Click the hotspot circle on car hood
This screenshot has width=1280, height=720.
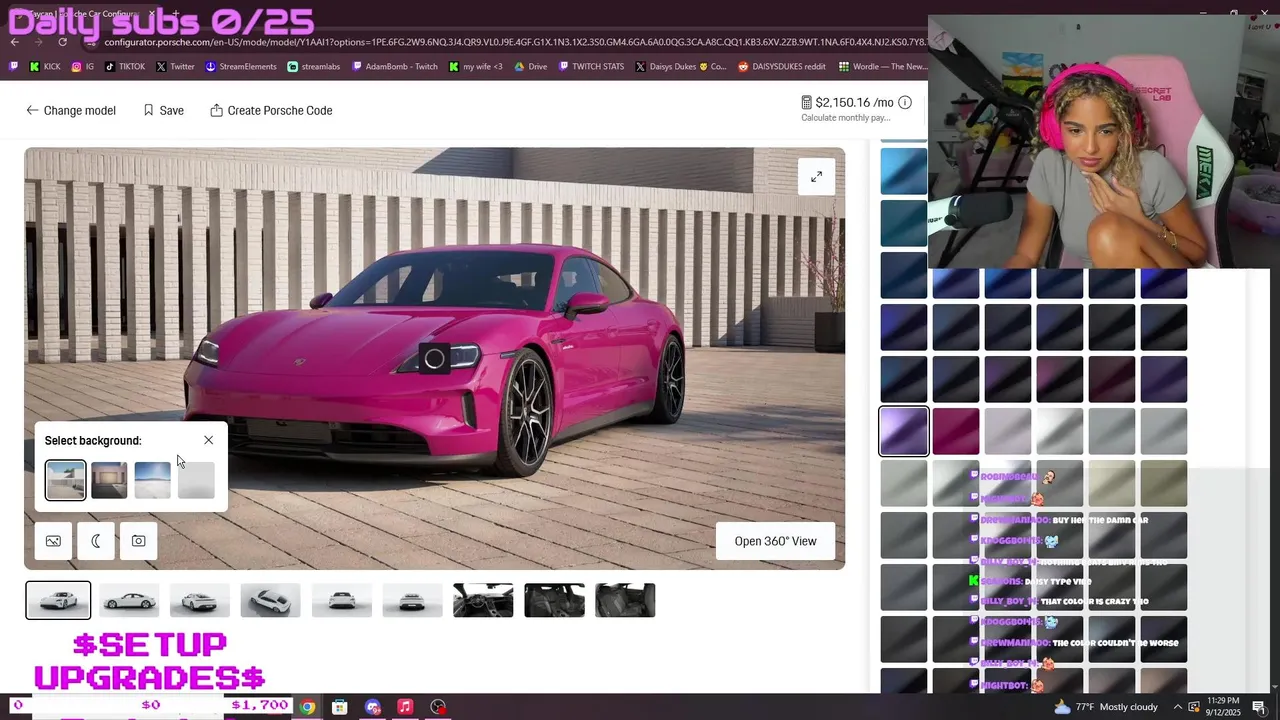pos(434,359)
